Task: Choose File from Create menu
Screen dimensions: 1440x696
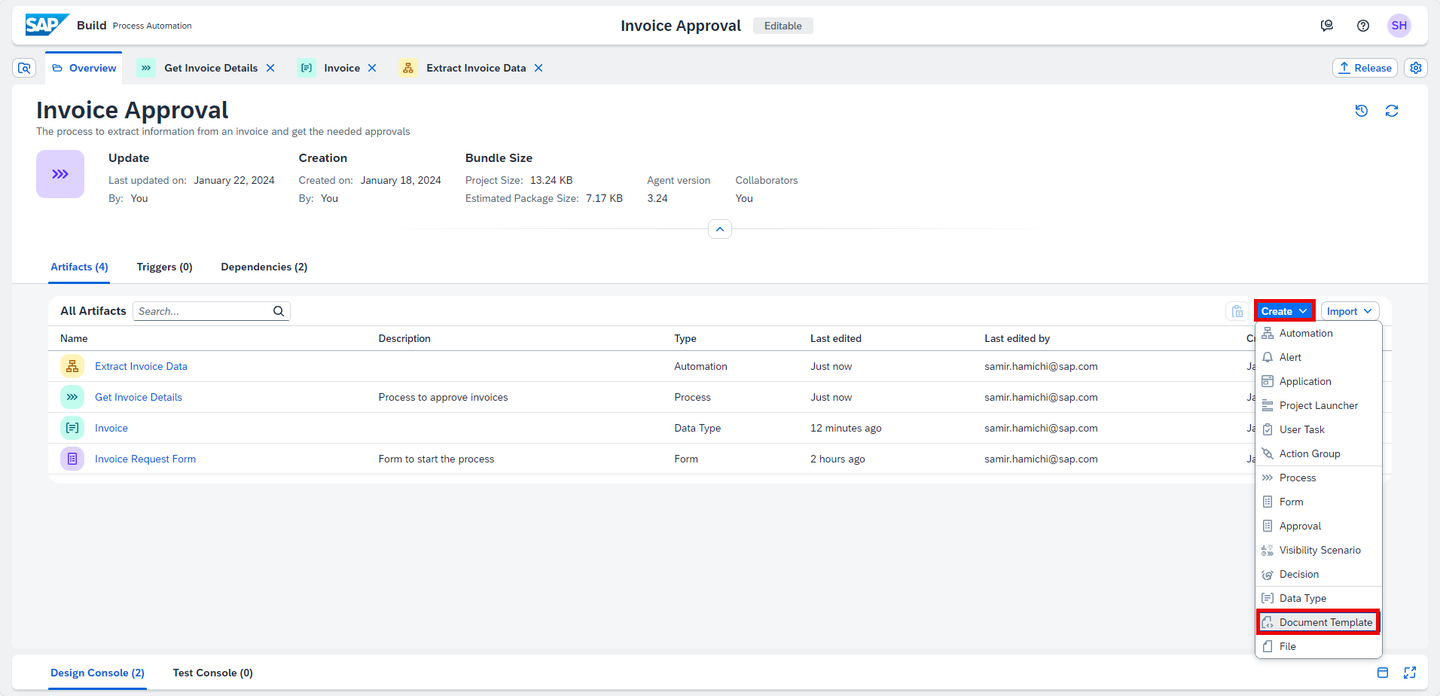Action: pyautogui.click(x=1318, y=646)
